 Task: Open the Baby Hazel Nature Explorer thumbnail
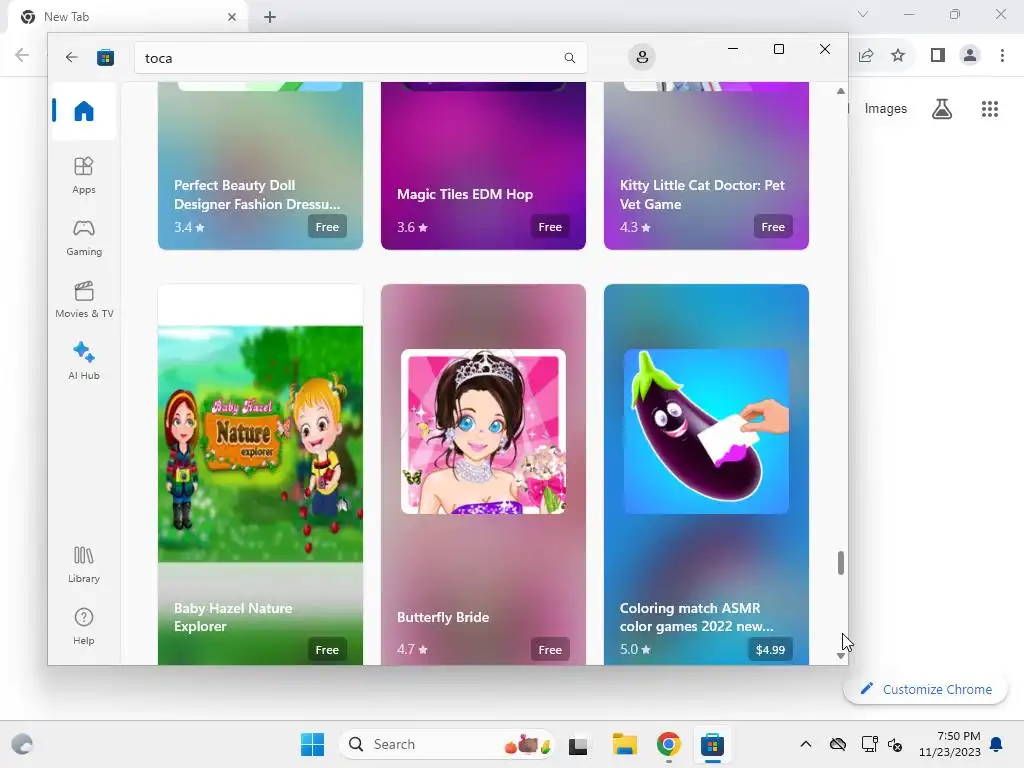coord(260,444)
